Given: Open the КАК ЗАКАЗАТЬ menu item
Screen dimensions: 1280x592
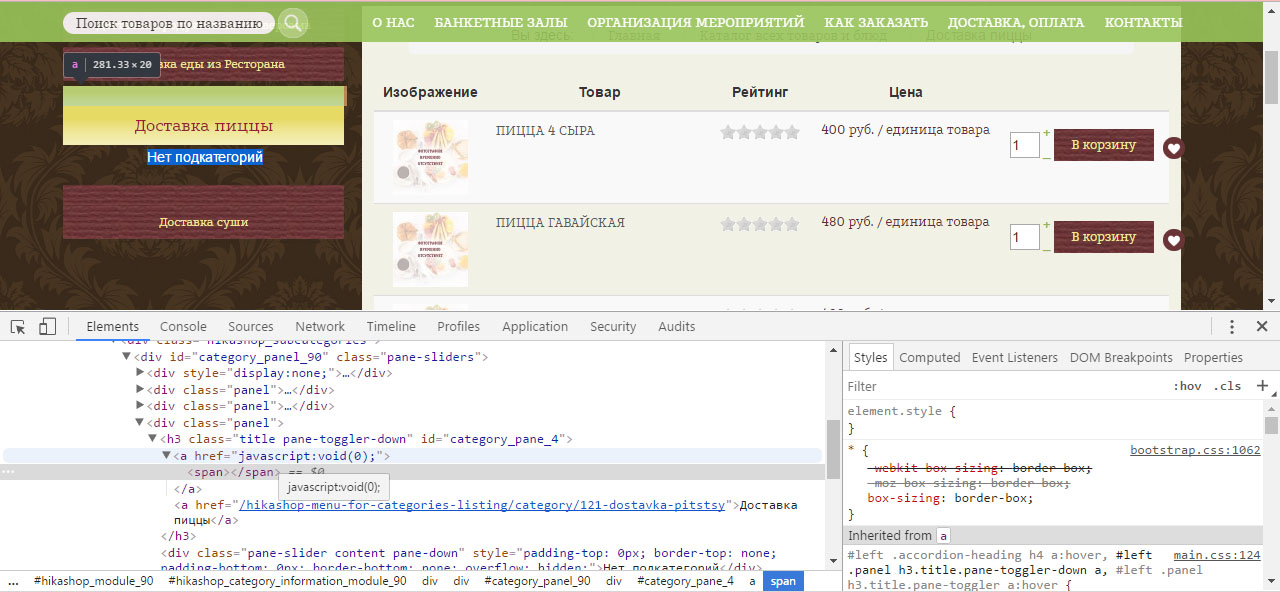Looking at the screenshot, I should 876,22.
